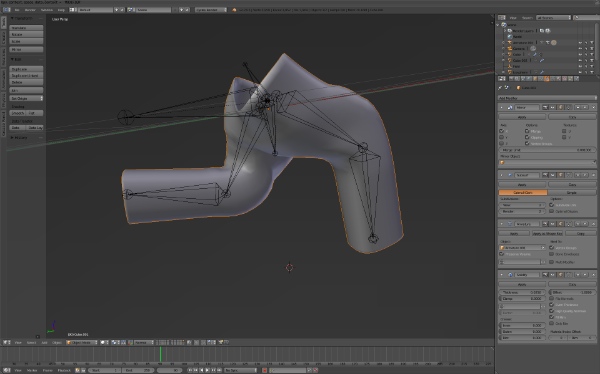Toggle render visibility on Mirror modifier header
The image size is (600, 374).
(x=545, y=108)
